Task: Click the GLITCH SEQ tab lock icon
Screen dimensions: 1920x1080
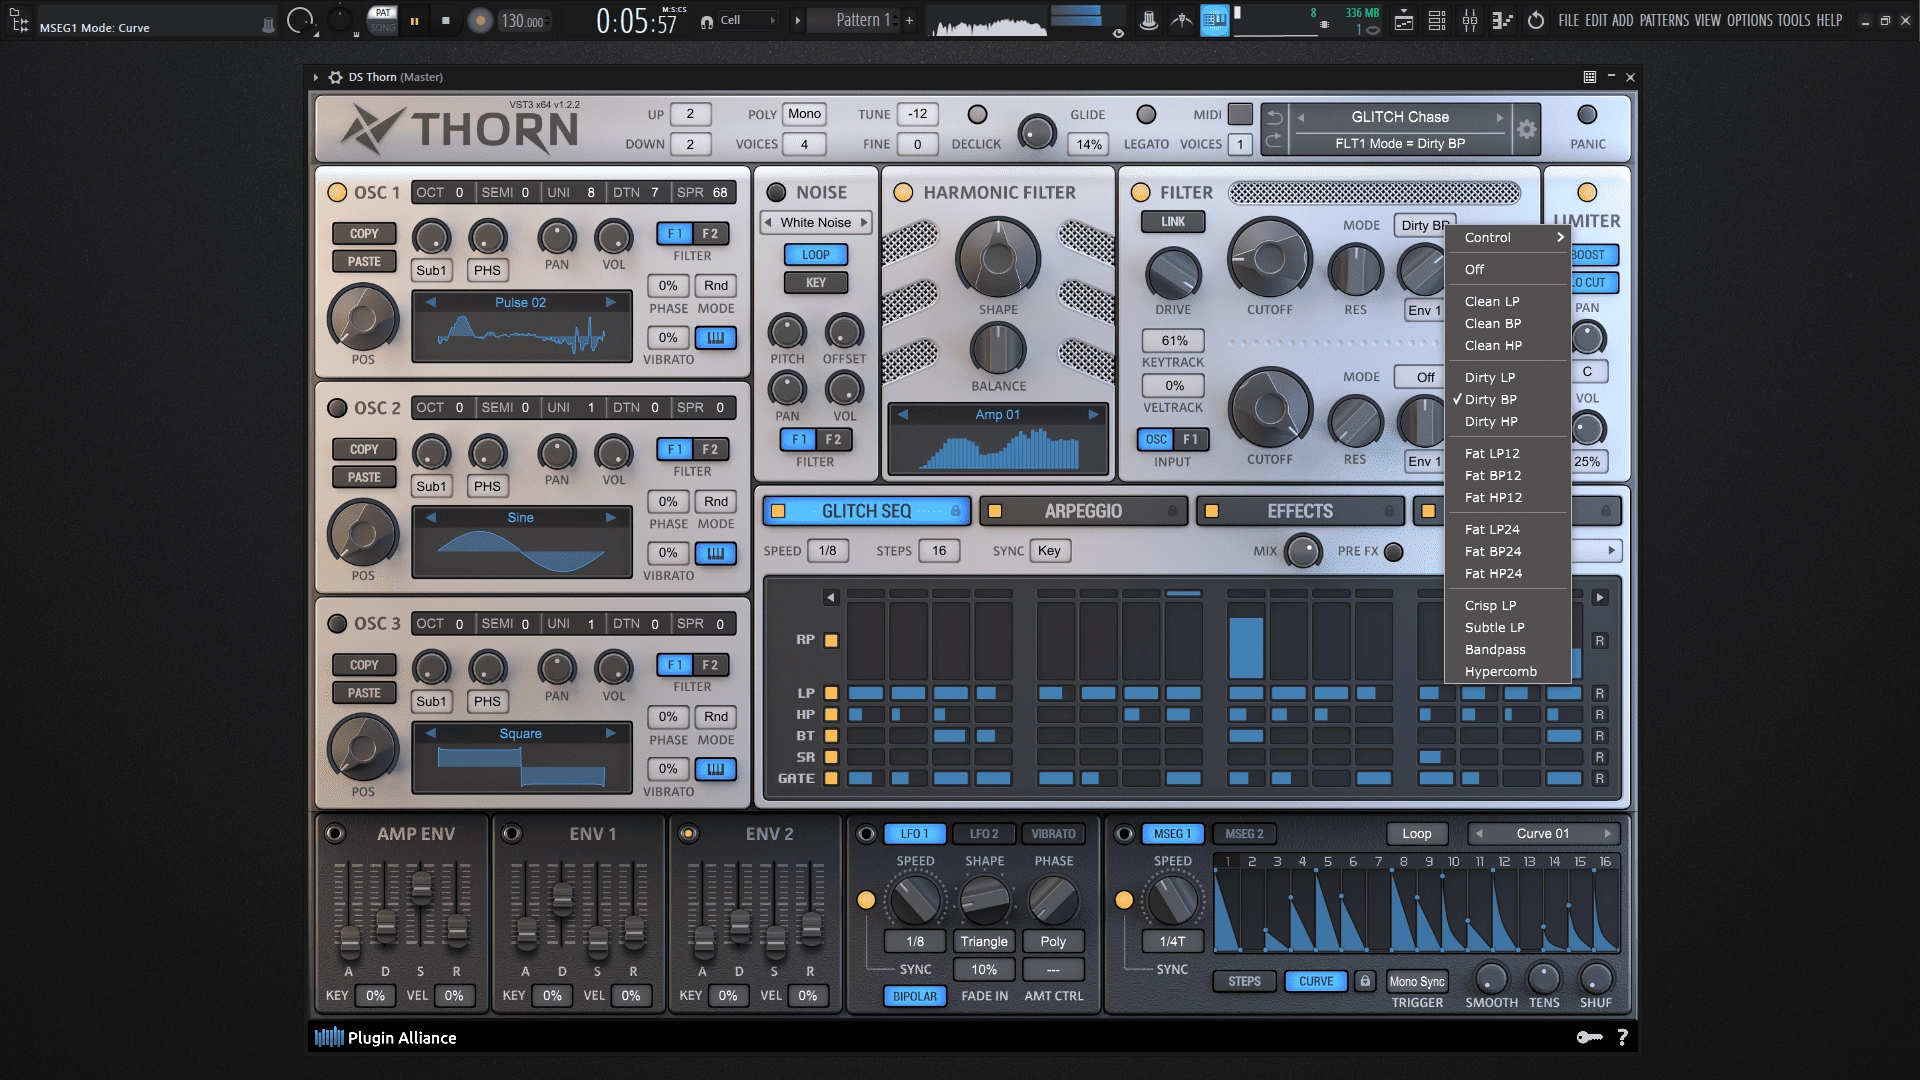Action: pyautogui.click(x=955, y=511)
